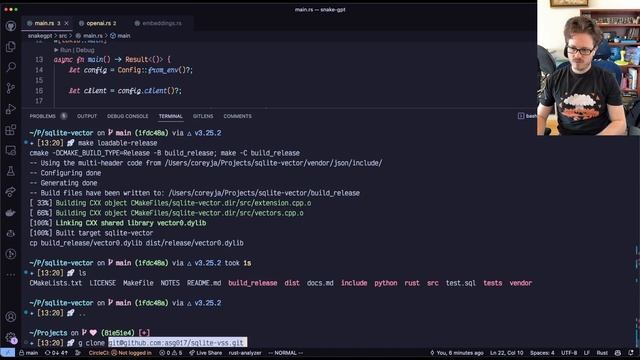Image resolution: width=640 pixels, height=360 pixels.
Task: Open the Comments panel tab
Action: pyautogui.click(x=237, y=116)
